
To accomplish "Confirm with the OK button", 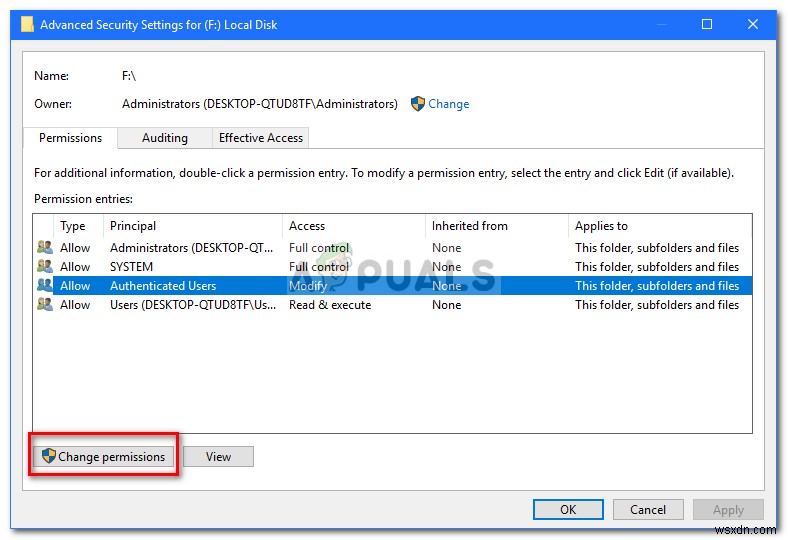I will pos(568,509).
